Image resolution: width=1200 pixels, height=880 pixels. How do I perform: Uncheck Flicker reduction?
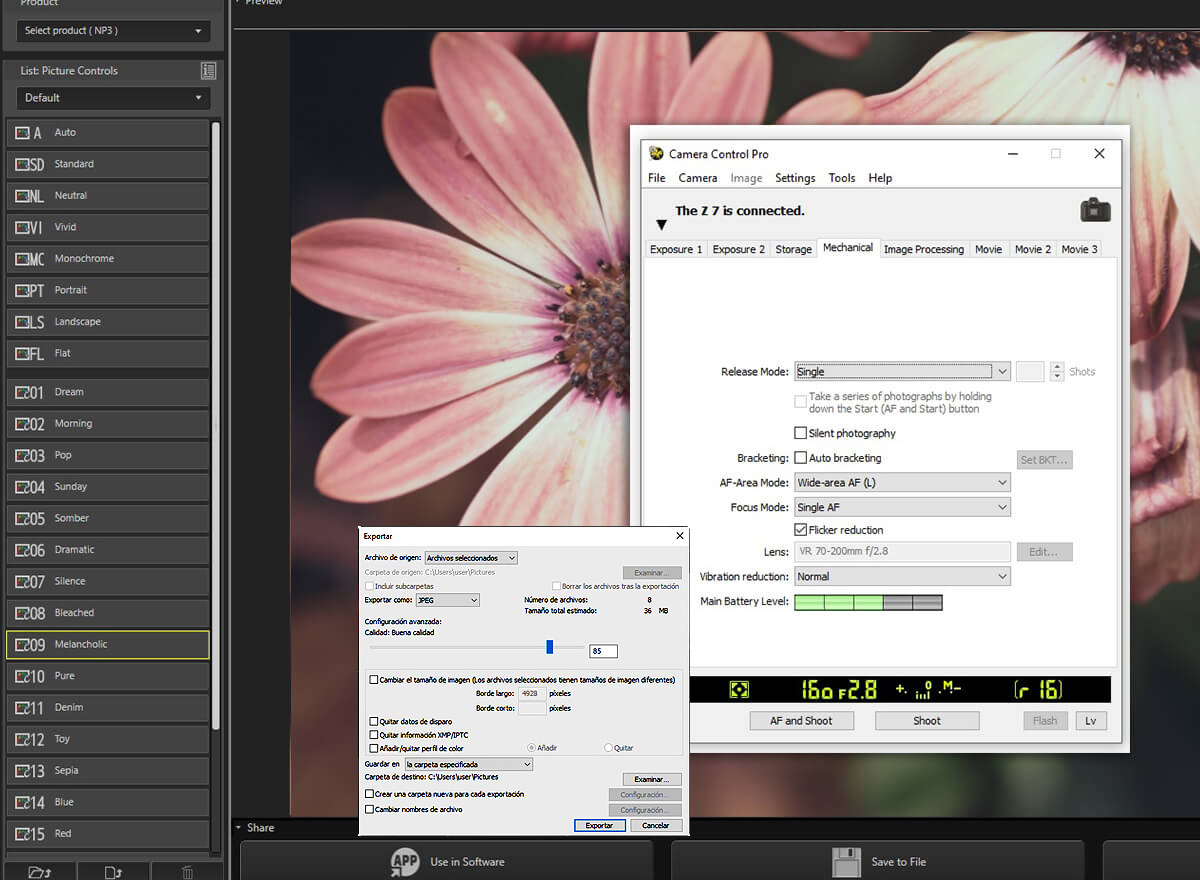800,530
